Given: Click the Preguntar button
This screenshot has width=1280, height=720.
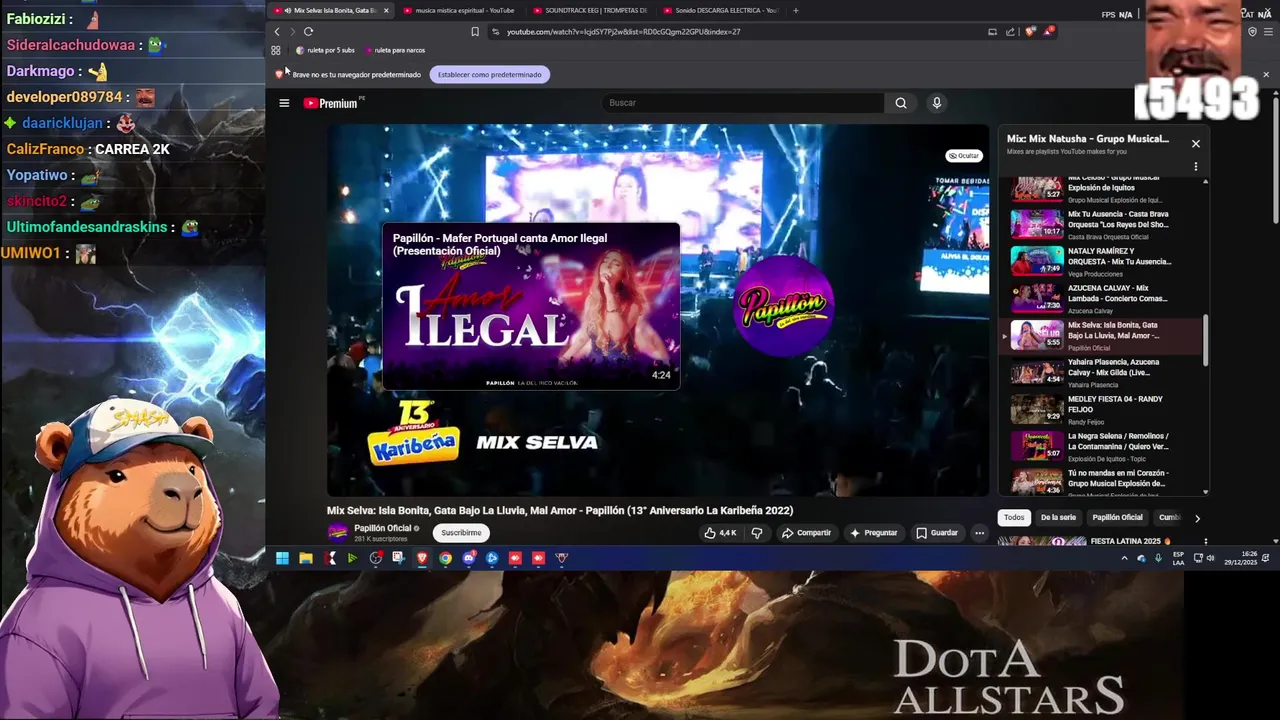Looking at the screenshot, I should point(873,533).
